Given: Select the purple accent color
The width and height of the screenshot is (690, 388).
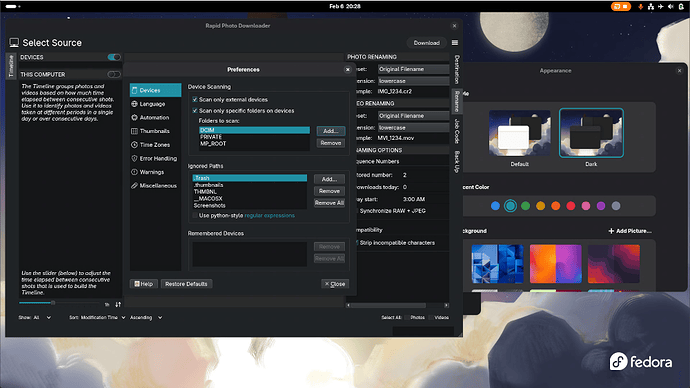Looking at the screenshot, I should point(601,206).
